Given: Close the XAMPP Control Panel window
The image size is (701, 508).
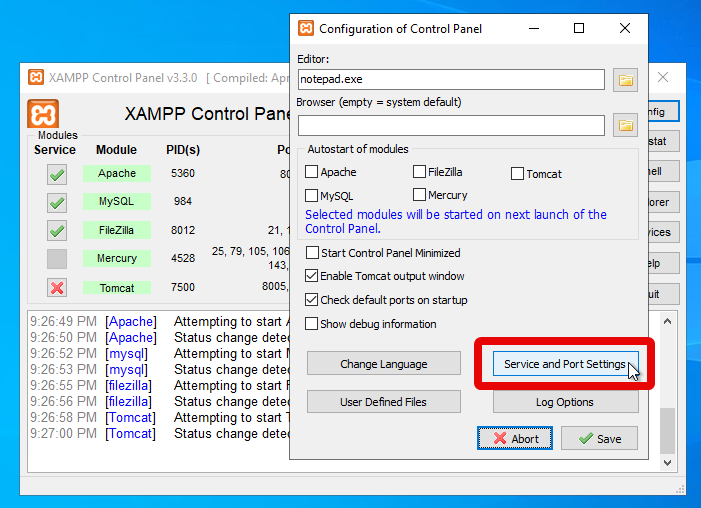Looking at the screenshot, I should click(x=663, y=77).
